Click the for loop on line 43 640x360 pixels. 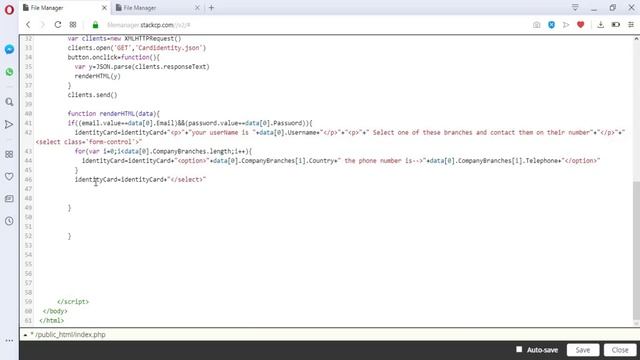click(163, 151)
